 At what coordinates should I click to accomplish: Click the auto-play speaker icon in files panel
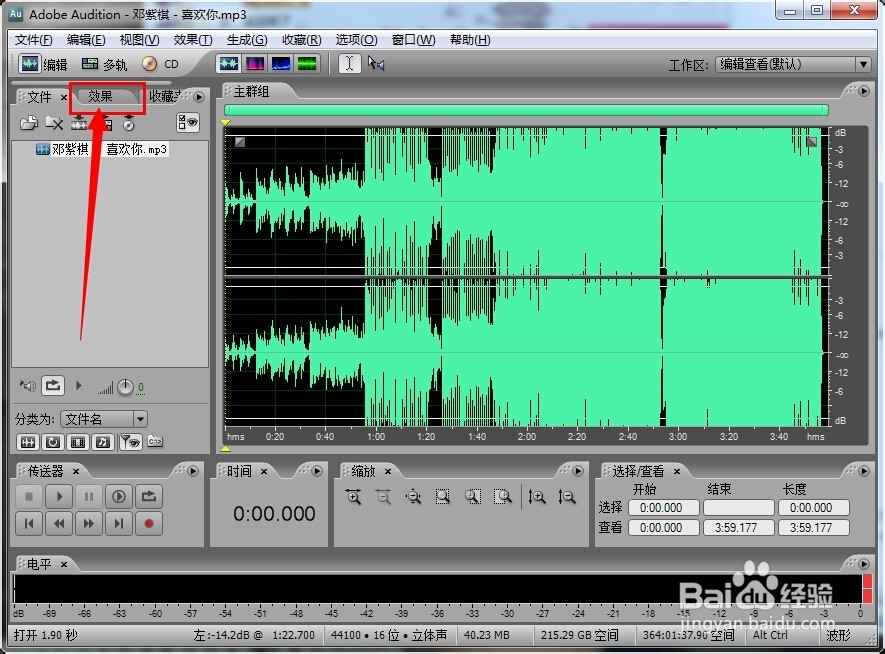pos(28,386)
